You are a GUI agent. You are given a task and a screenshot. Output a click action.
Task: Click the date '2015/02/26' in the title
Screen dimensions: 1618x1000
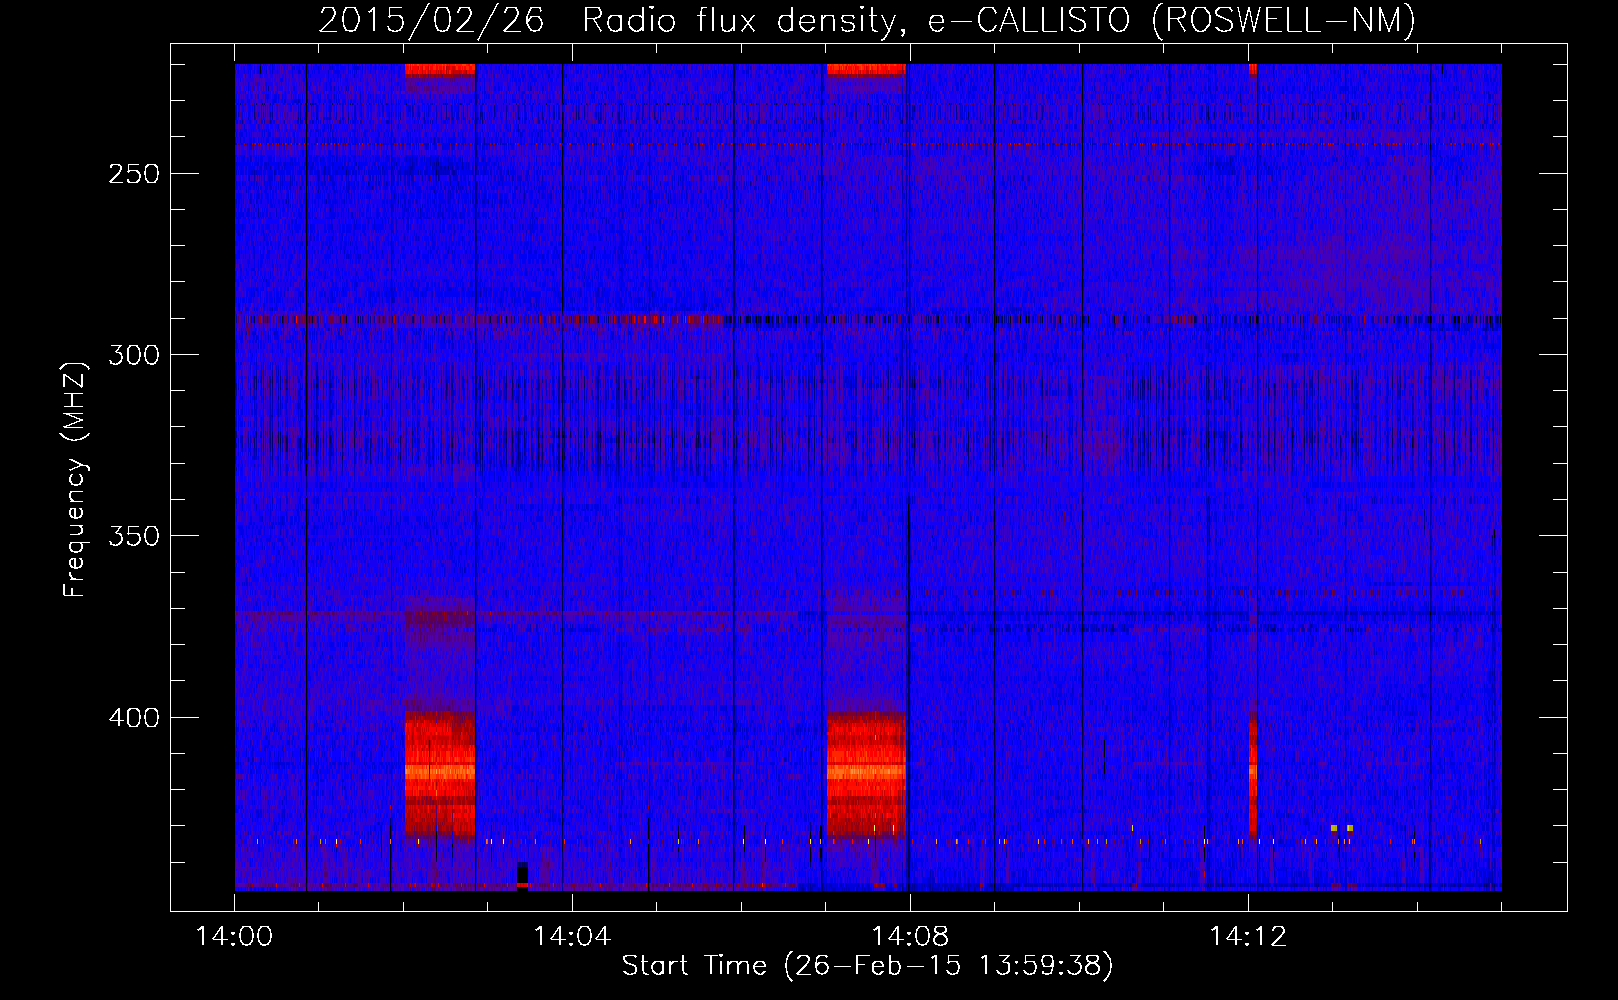(432, 20)
